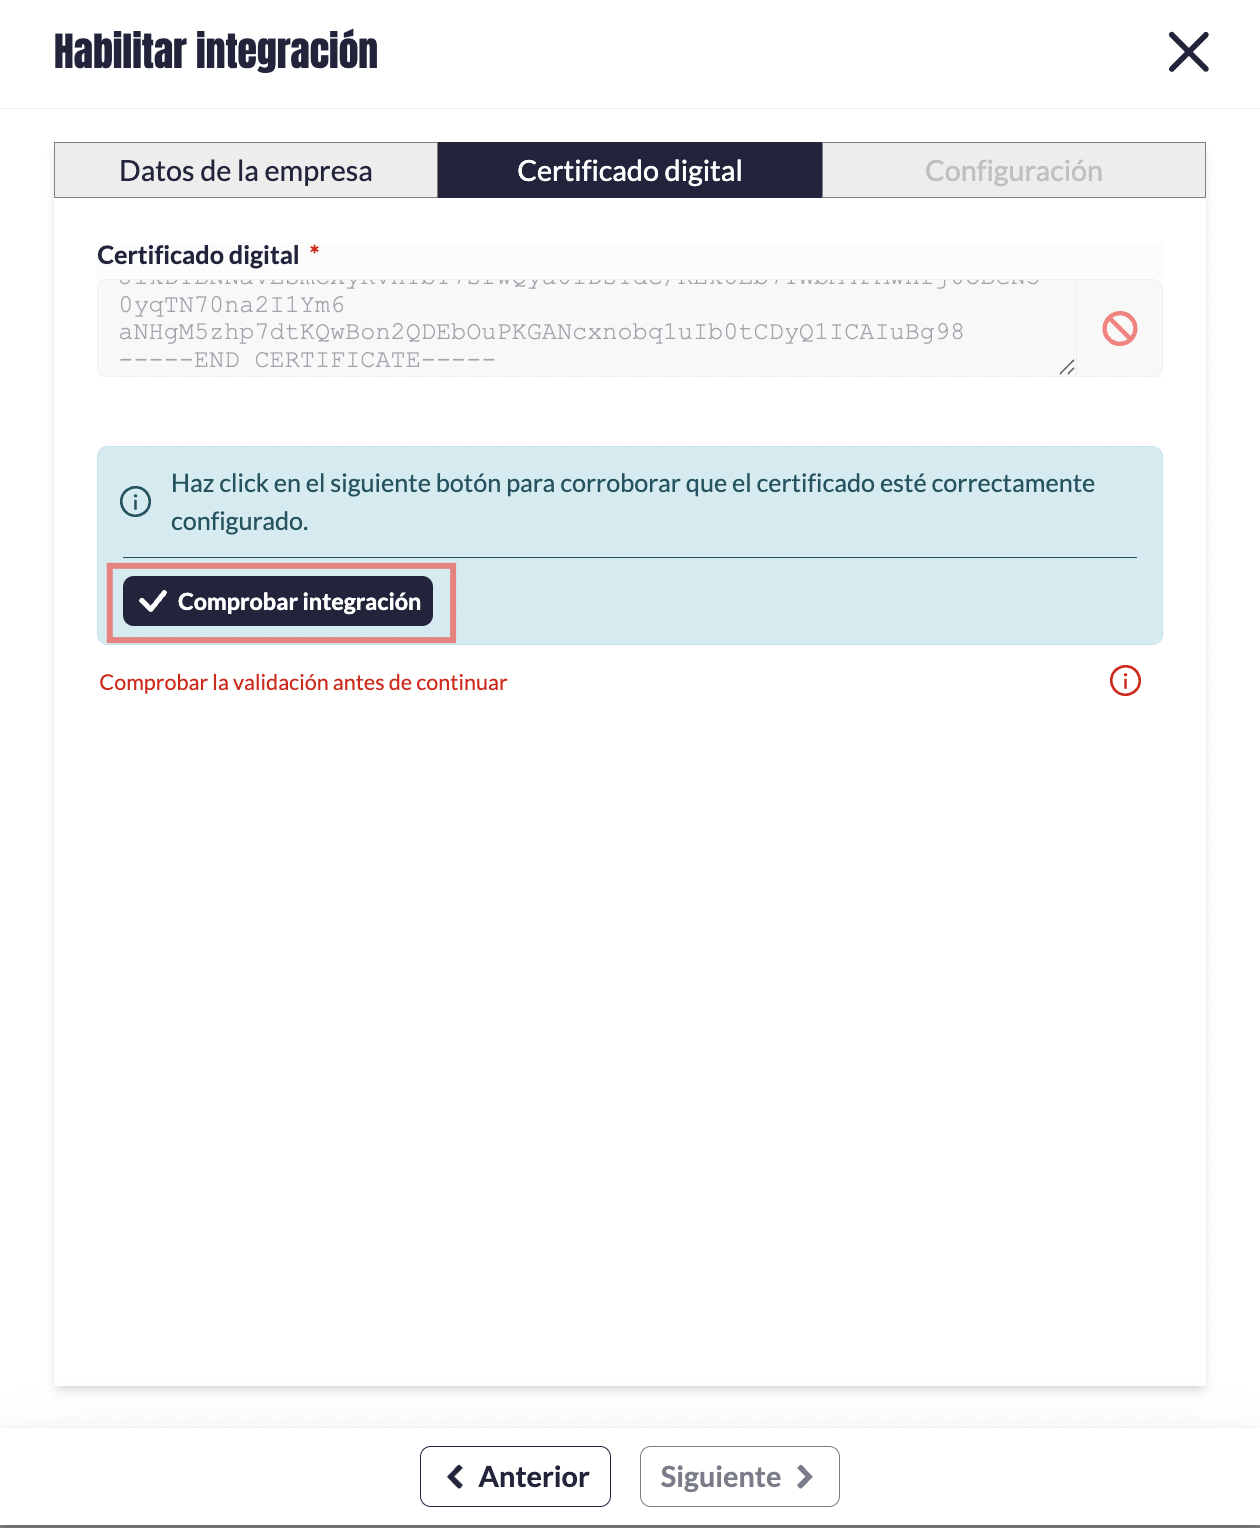Proceed with the Siguiente button label
This screenshot has height=1528, width=1260.
tap(720, 1477)
